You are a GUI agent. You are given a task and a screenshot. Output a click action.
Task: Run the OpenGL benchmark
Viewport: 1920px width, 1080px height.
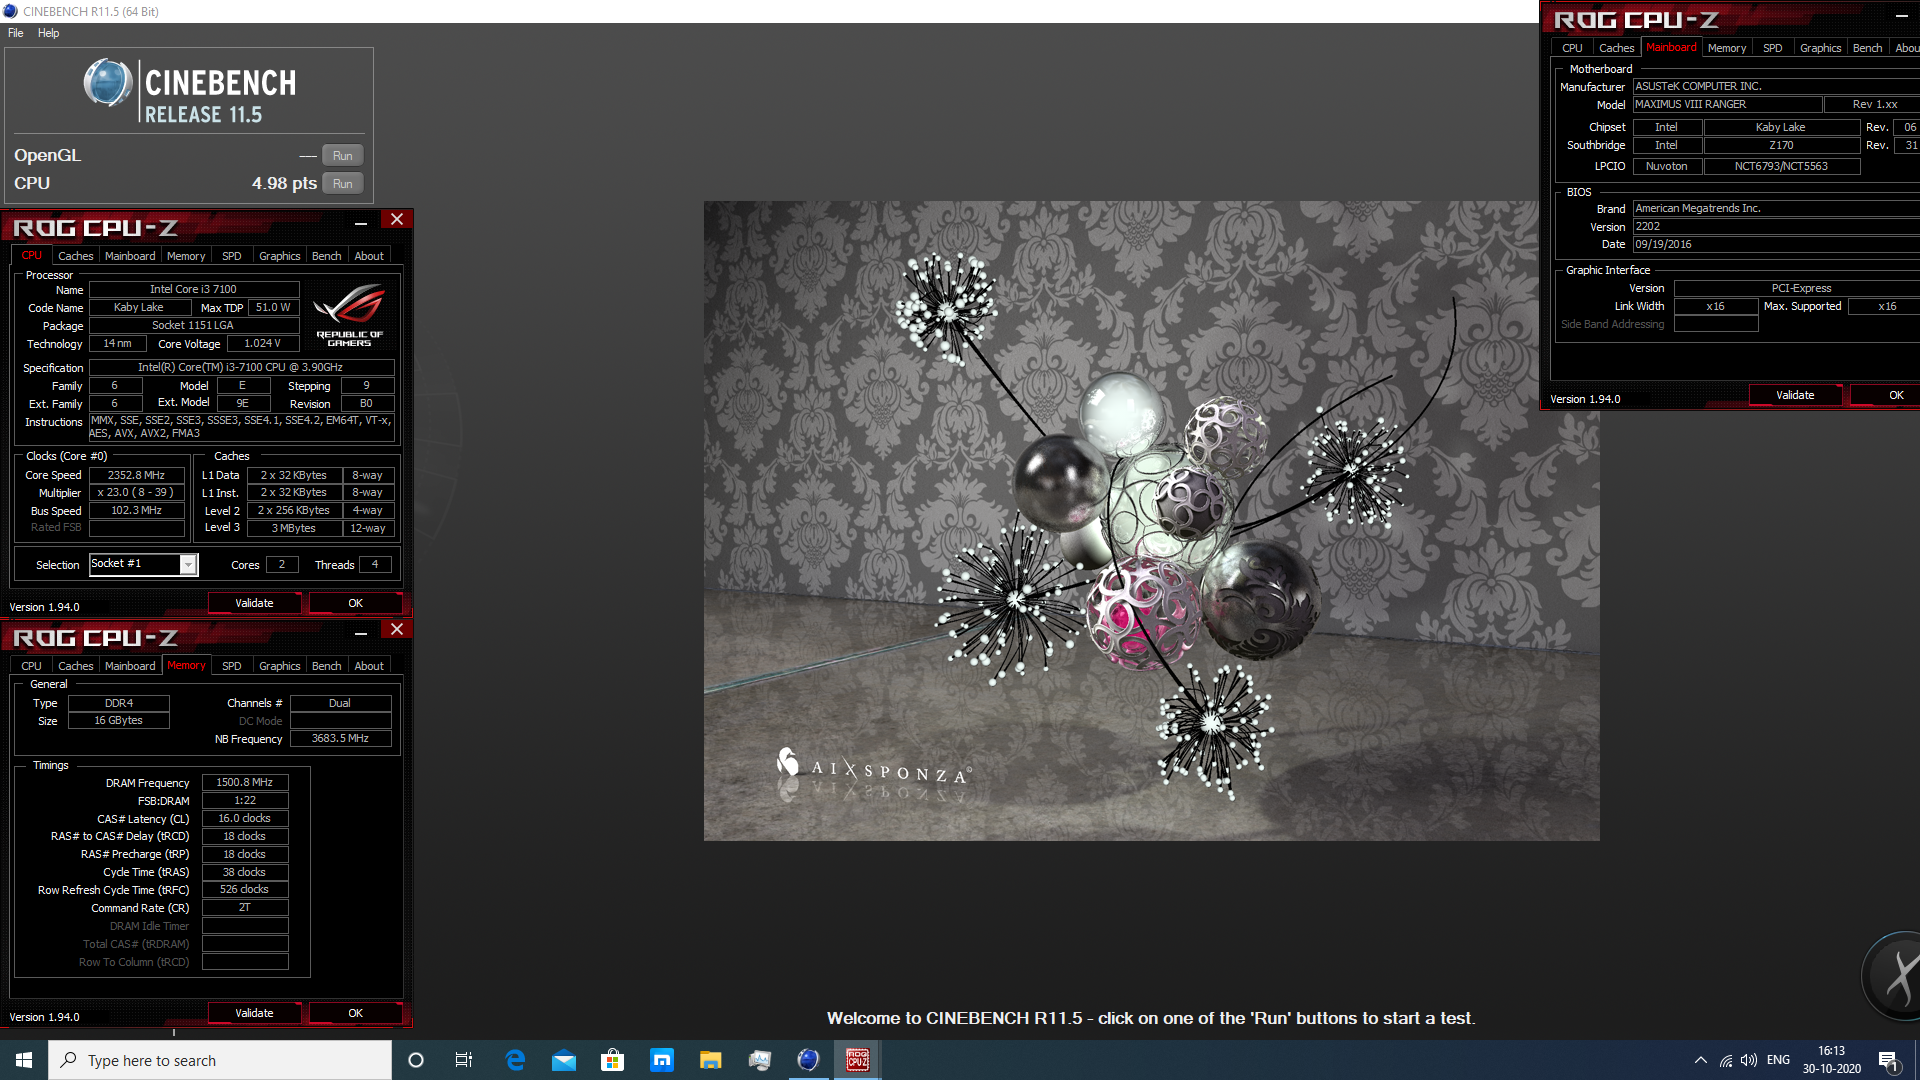[342, 156]
